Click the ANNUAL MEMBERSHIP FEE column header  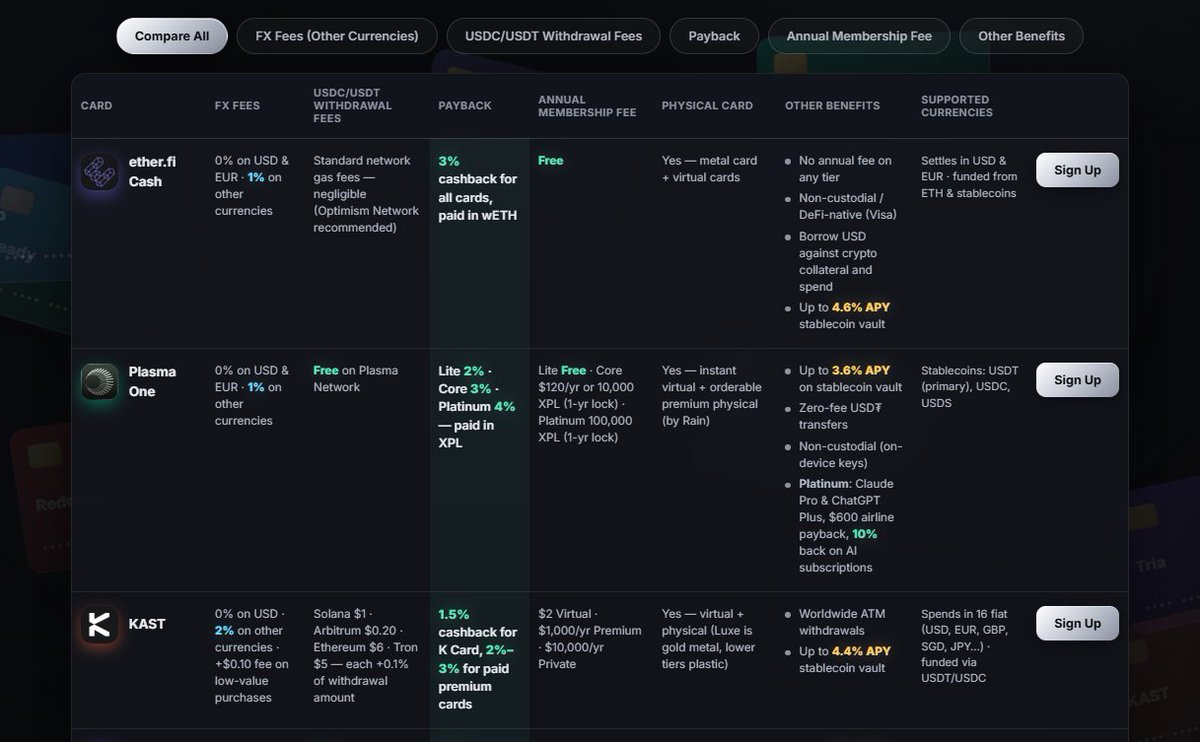587,106
